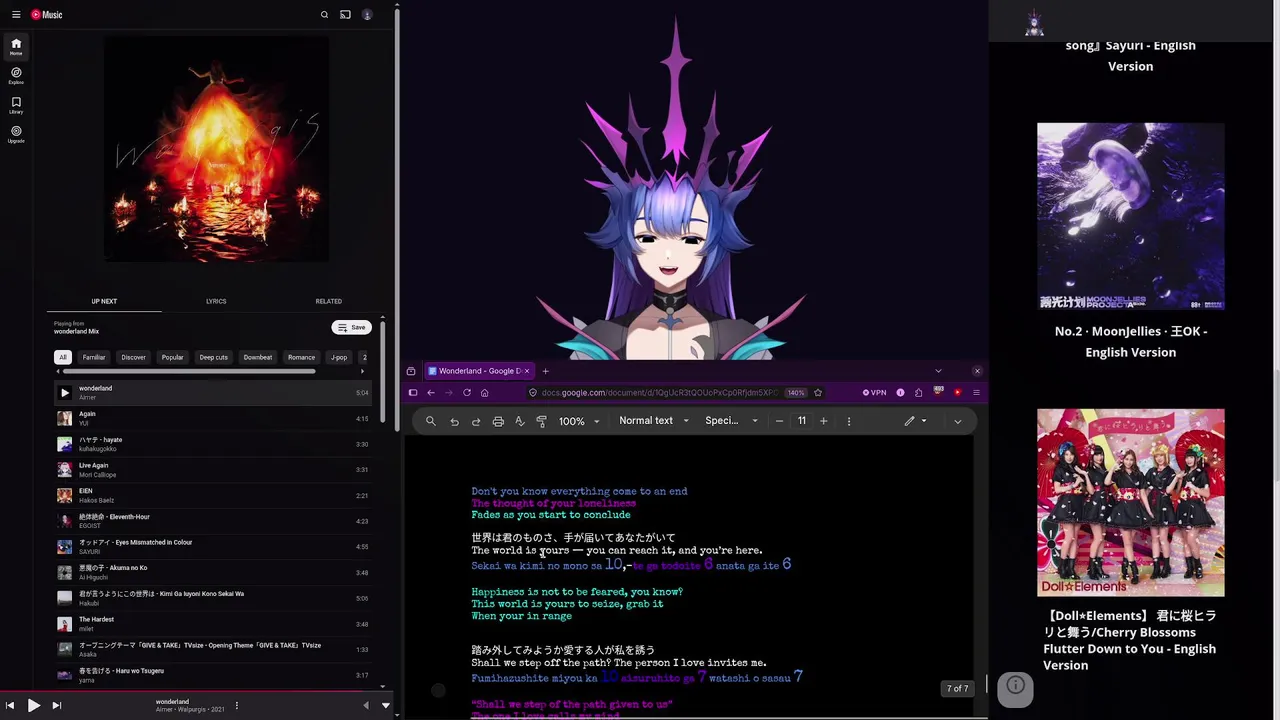Image resolution: width=1280 pixels, height=720 pixels.
Task: Open more options for wonderland in player bar
Action: (x=237, y=706)
